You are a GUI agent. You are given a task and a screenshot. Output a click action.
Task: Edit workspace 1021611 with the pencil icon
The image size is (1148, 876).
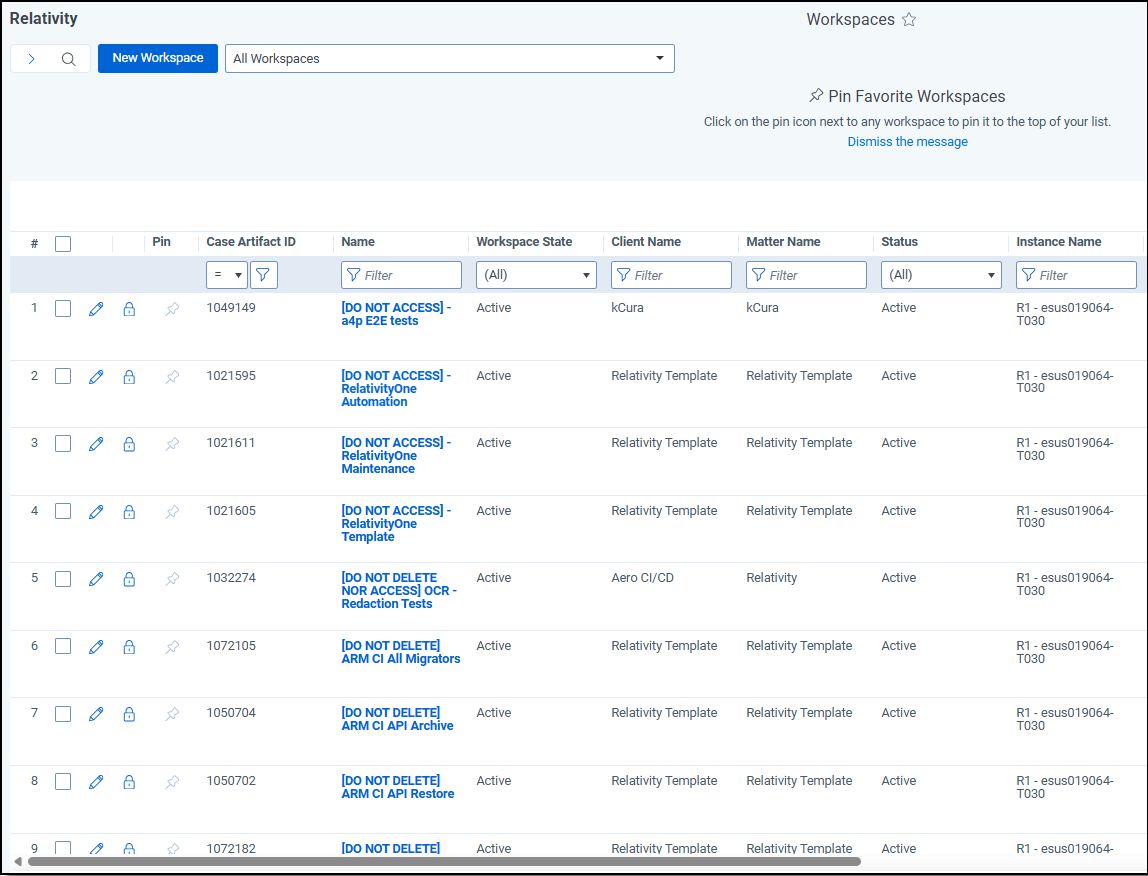(x=96, y=444)
